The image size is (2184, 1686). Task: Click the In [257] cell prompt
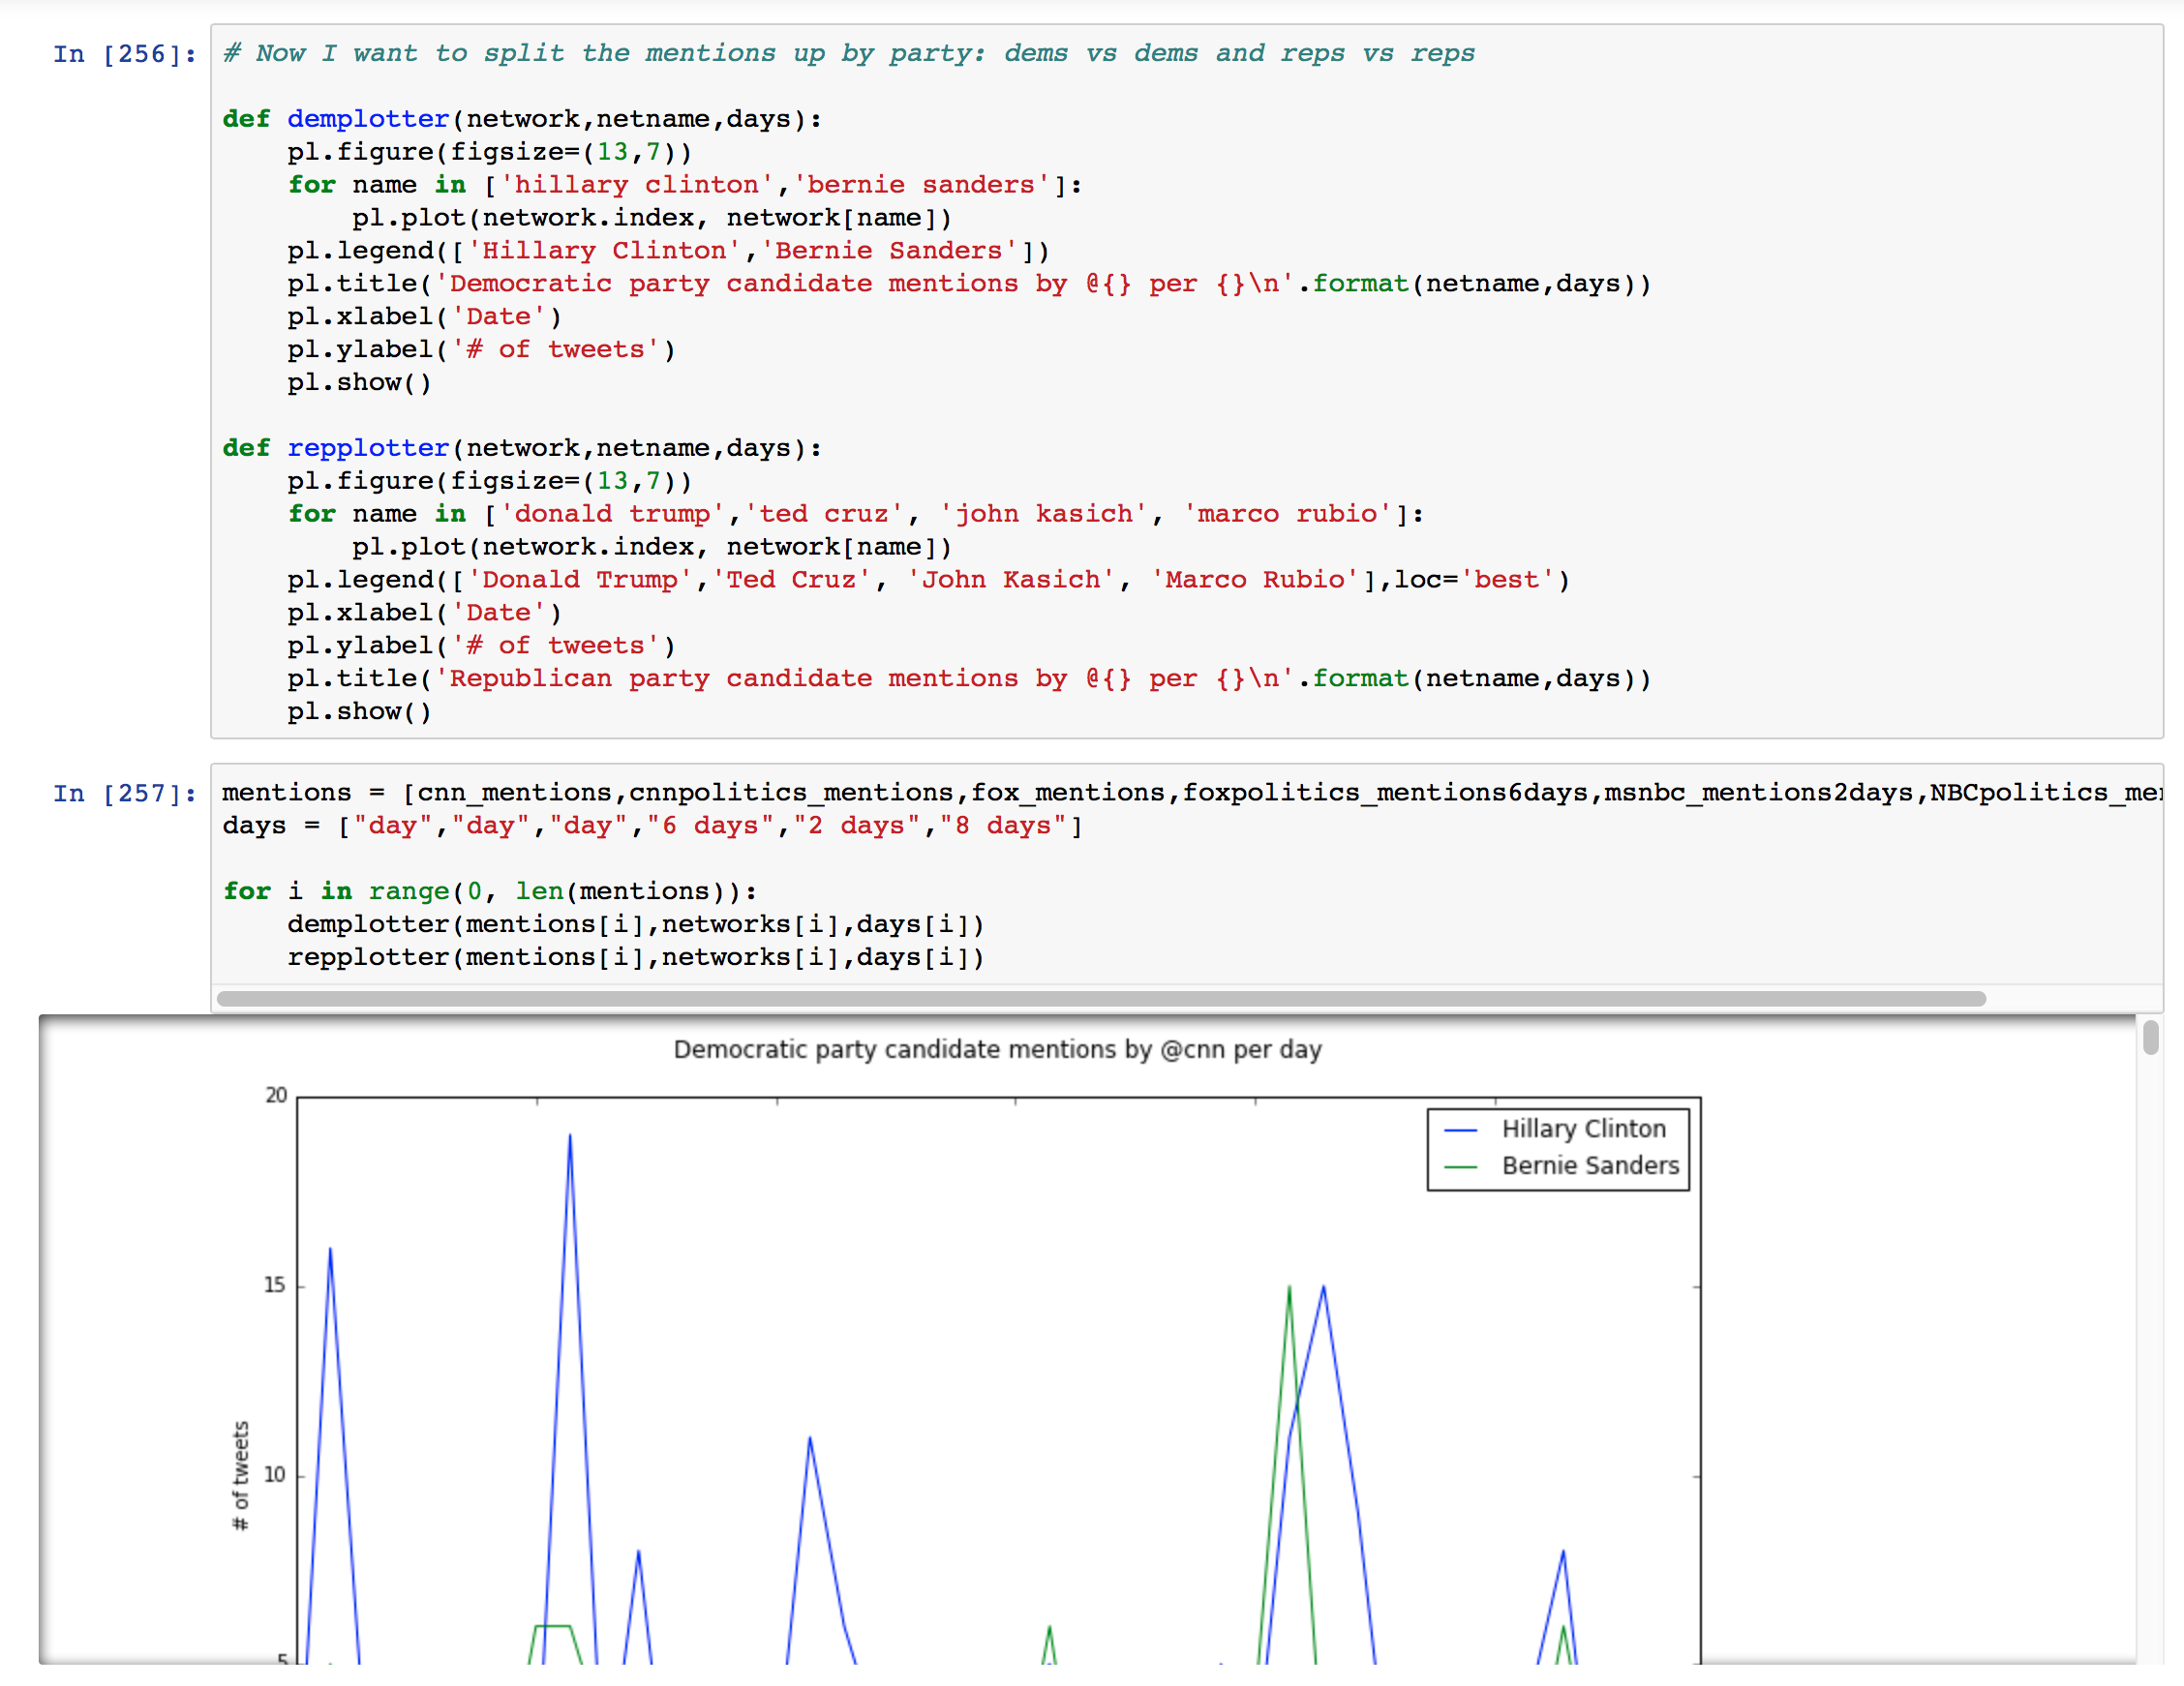[124, 793]
